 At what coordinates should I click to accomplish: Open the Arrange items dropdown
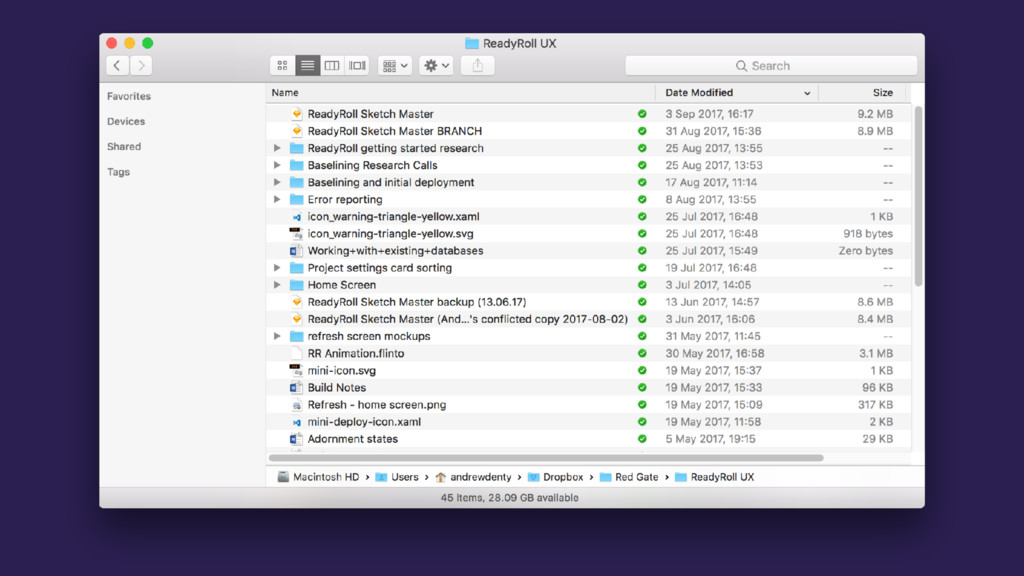(395, 66)
